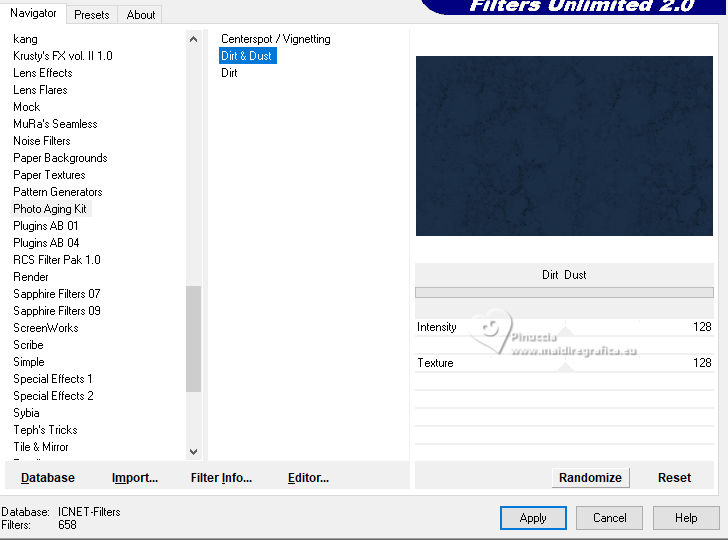Select the Dirt filter

pyautogui.click(x=229, y=73)
